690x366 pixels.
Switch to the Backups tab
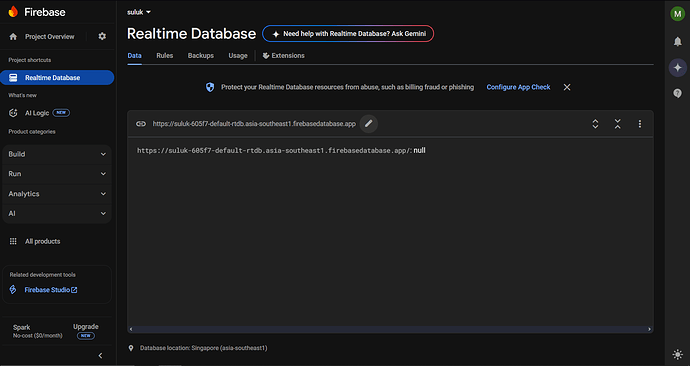pos(201,55)
